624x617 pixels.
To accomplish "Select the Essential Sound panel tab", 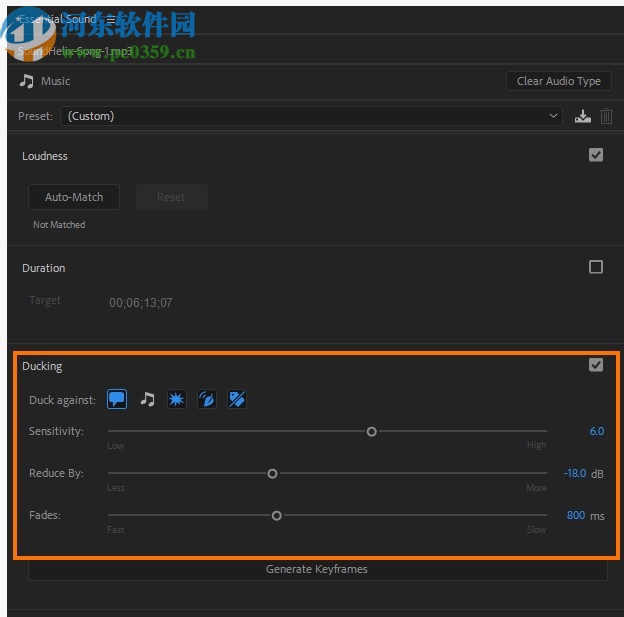I will (57, 19).
